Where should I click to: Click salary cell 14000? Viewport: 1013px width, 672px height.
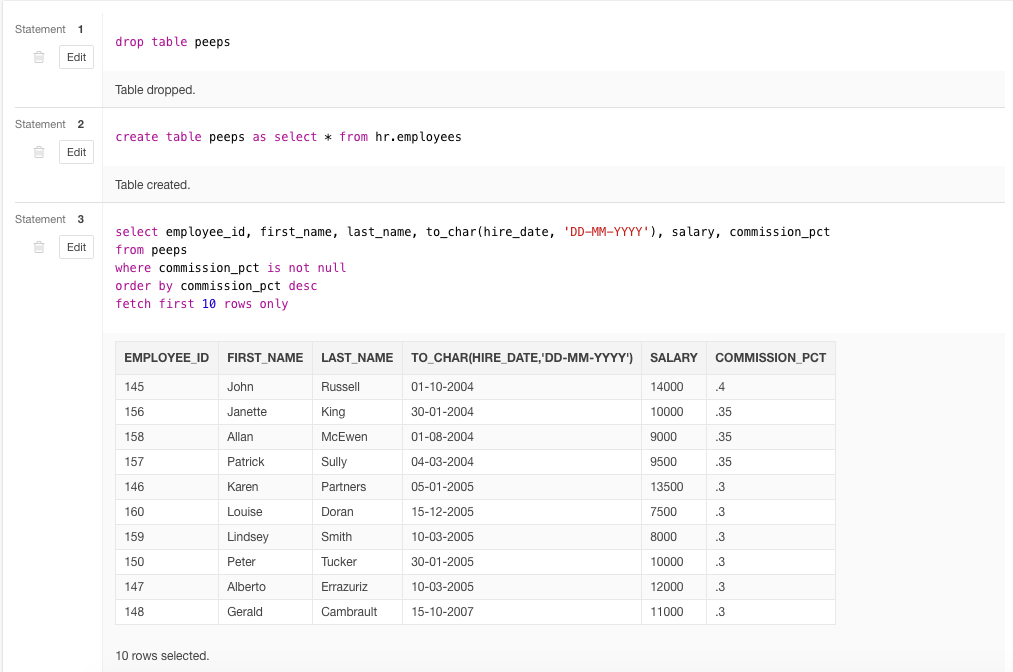click(x=674, y=387)
